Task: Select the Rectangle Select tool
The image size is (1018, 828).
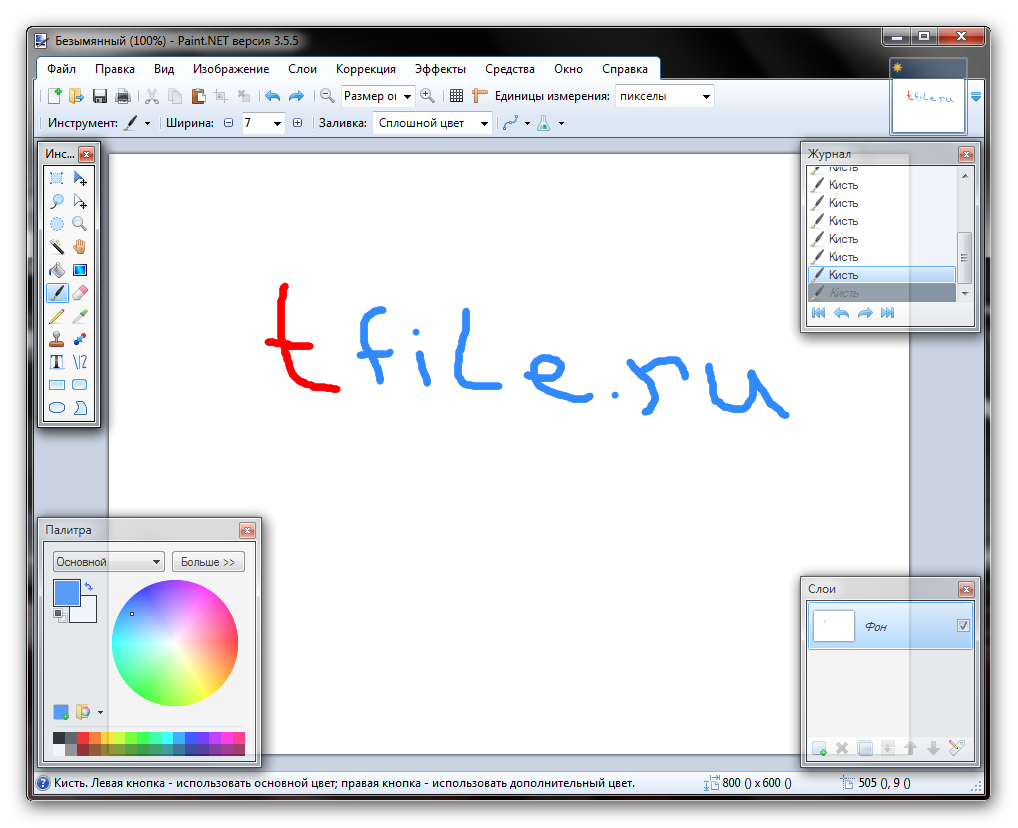Action: coord(57,178)
